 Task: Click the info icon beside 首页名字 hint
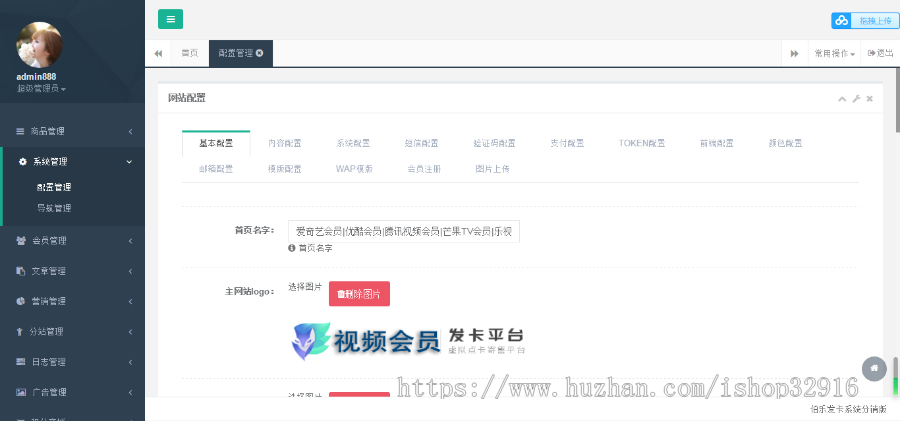tap(292, 248)
